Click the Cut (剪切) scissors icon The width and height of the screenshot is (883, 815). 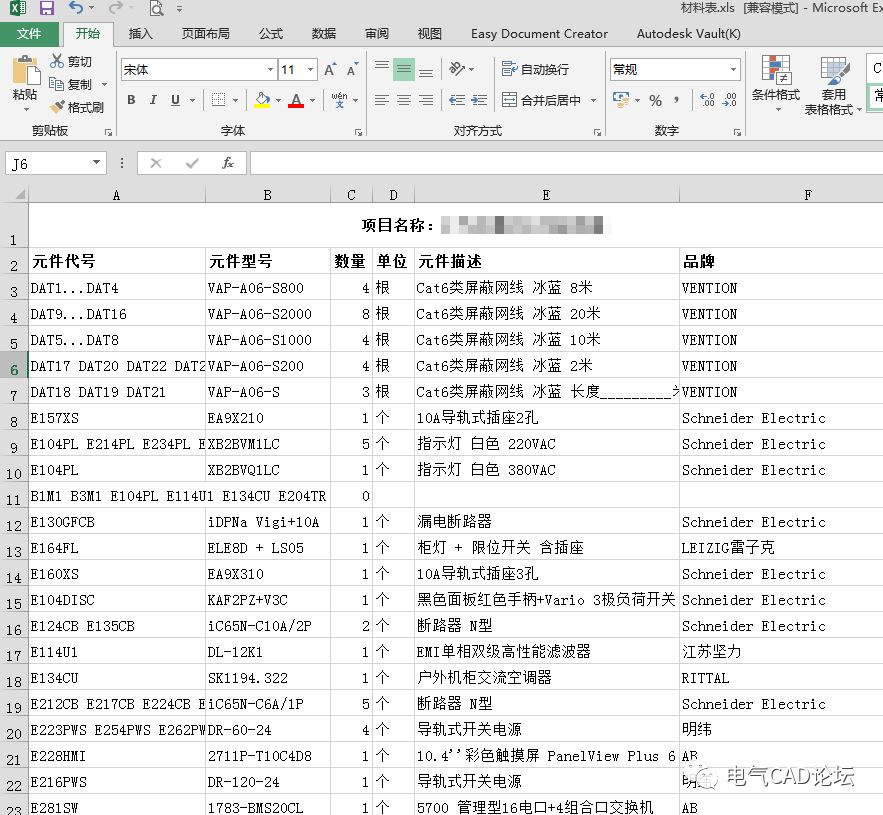(57, 61)
